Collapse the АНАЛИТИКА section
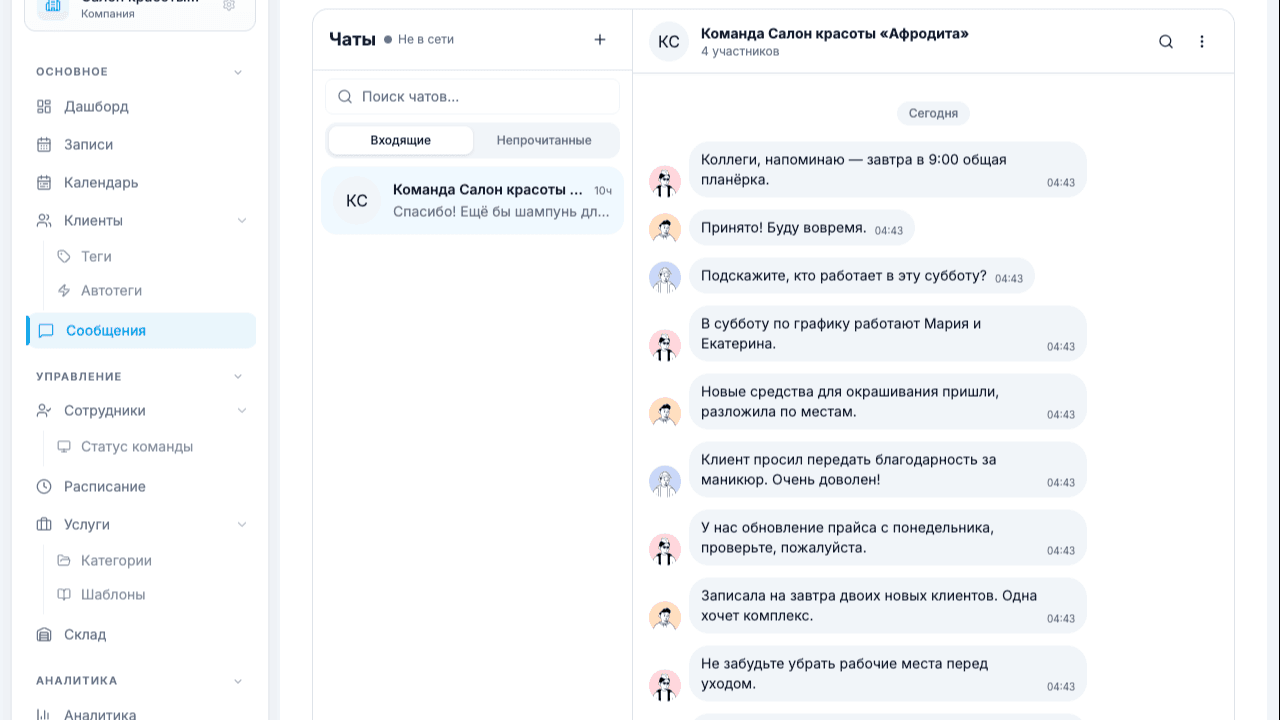 (x=237, y=680)
